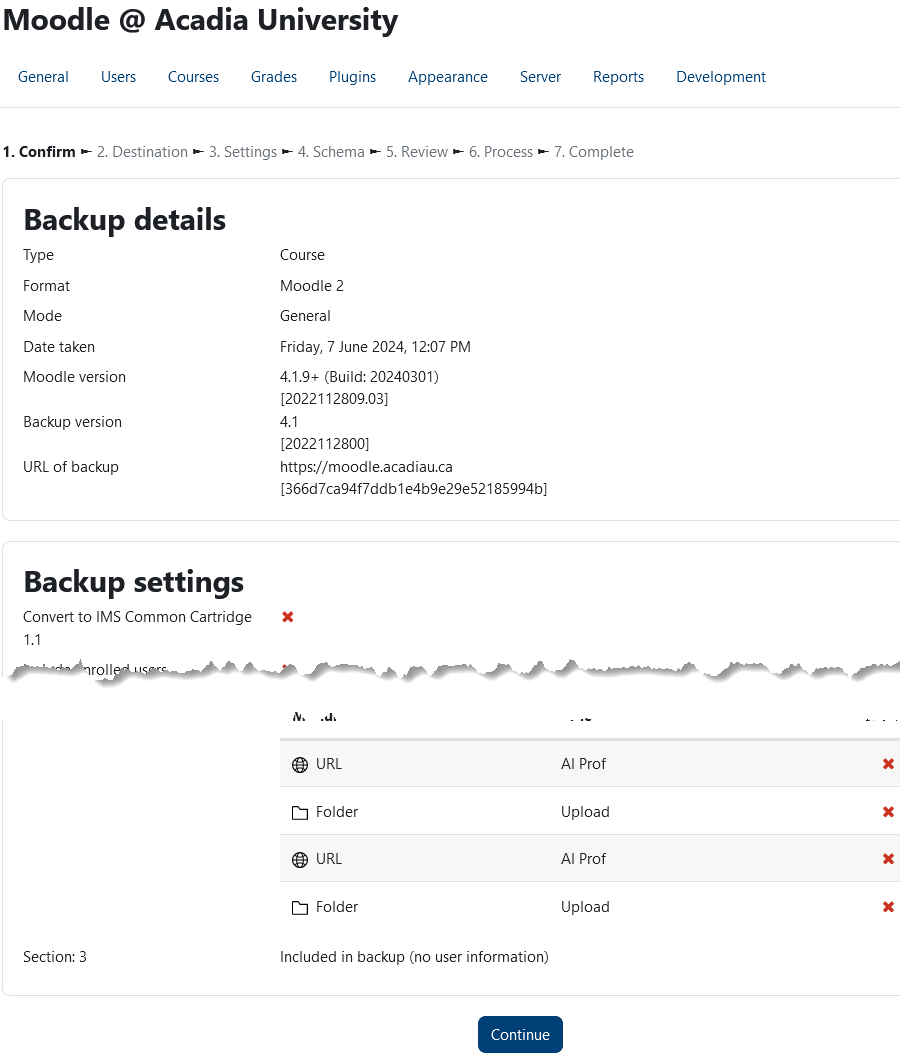900x1060 pixels.
Task: Open the Server tab
Action: tap(540, 77)
